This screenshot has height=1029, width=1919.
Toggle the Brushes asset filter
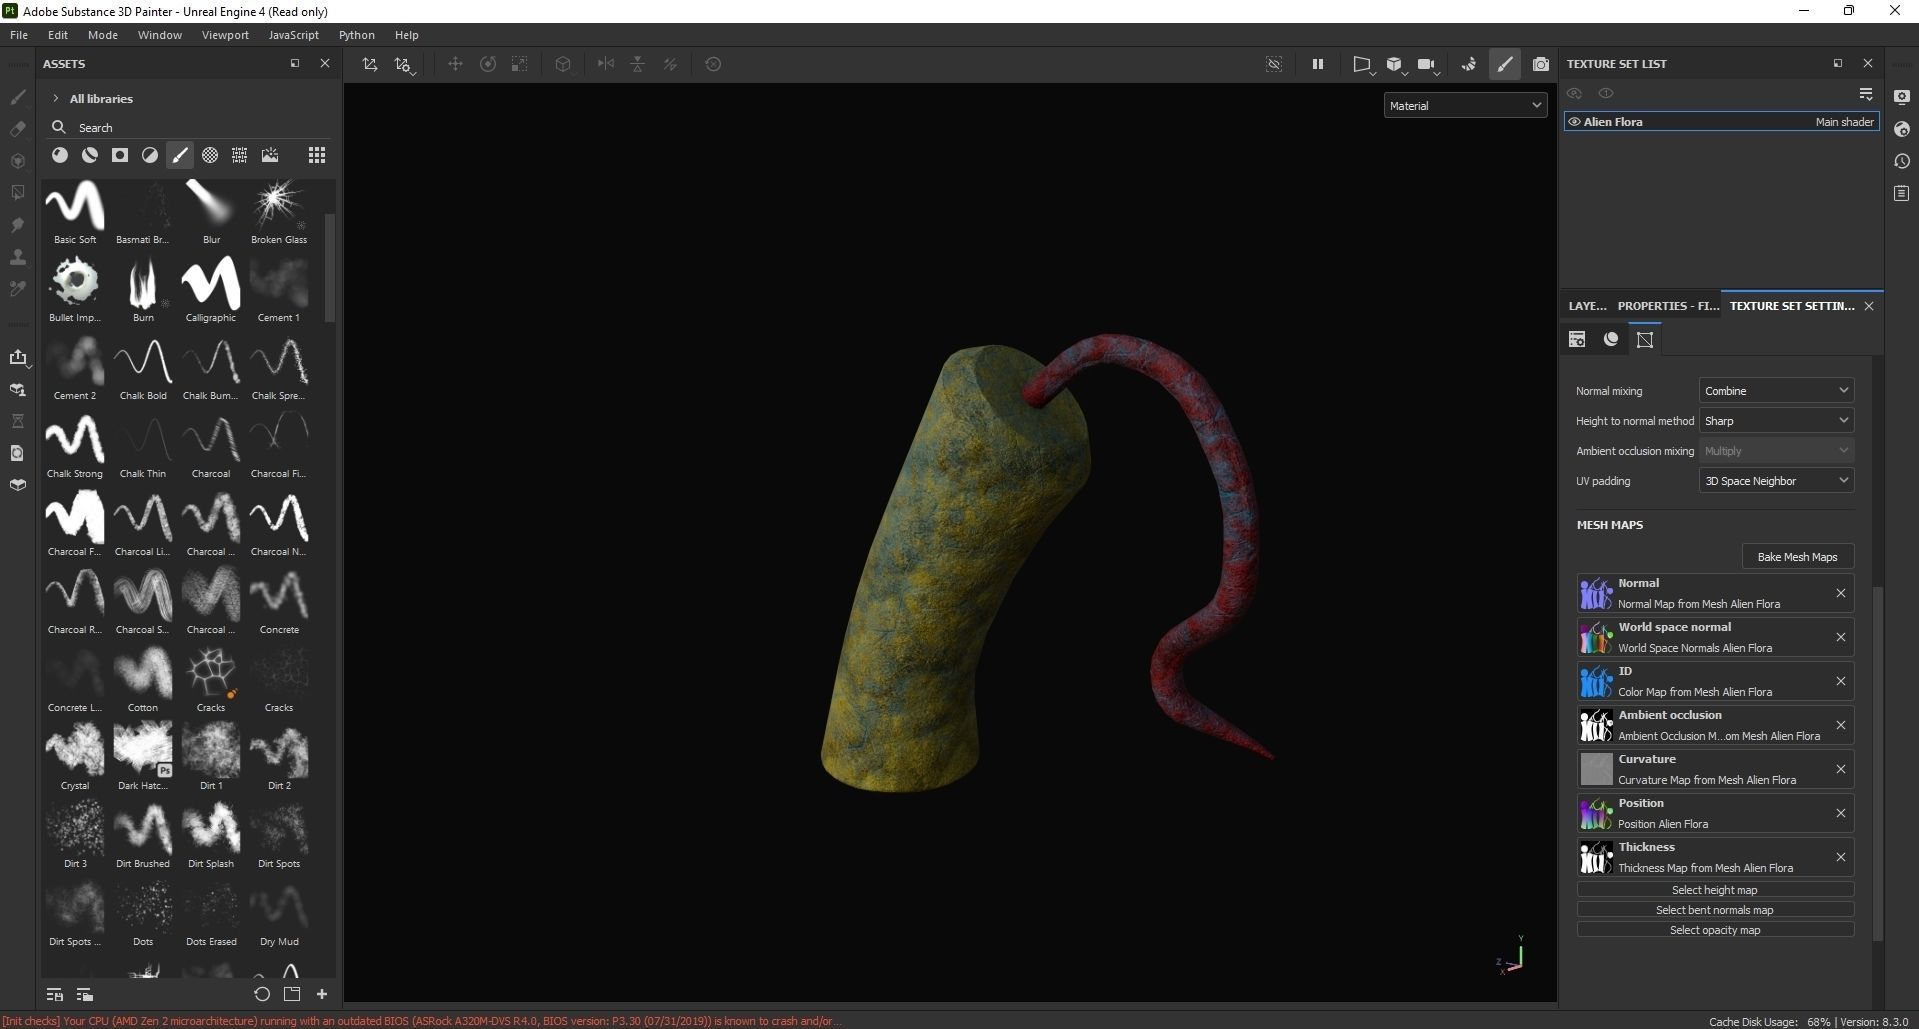(180, 155)
